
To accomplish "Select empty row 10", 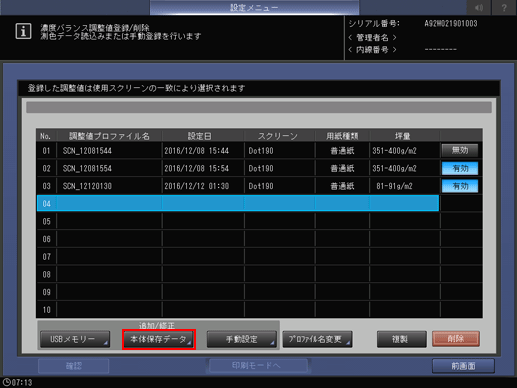I will coord(238,310).
